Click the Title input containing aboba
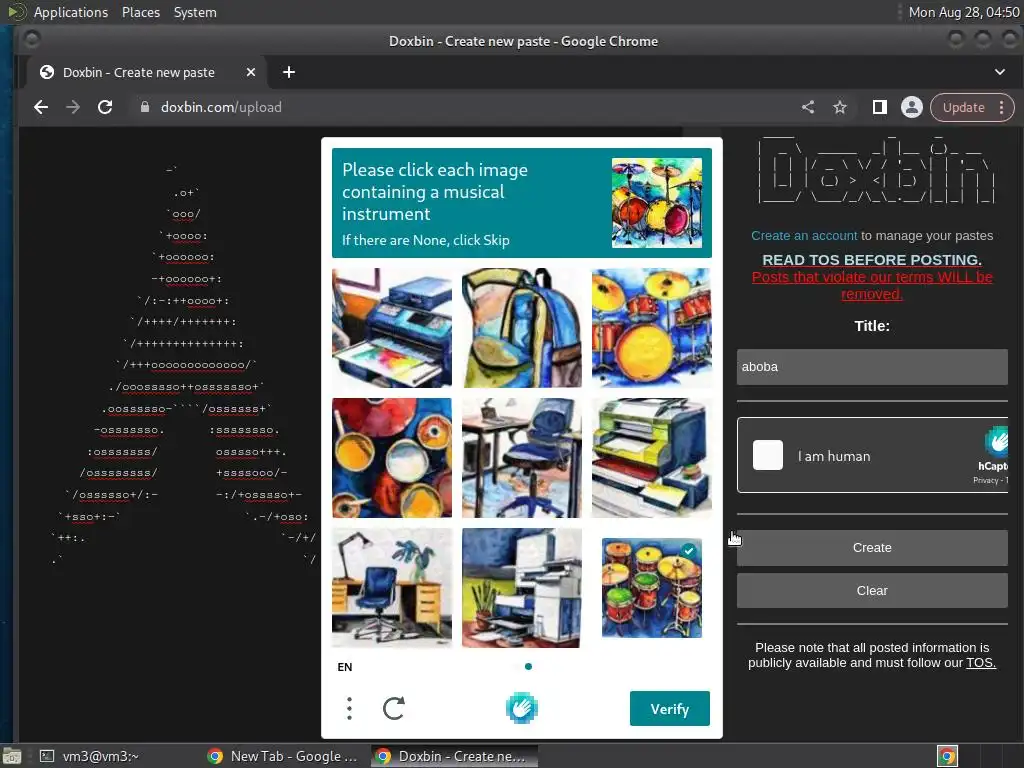 872,367
